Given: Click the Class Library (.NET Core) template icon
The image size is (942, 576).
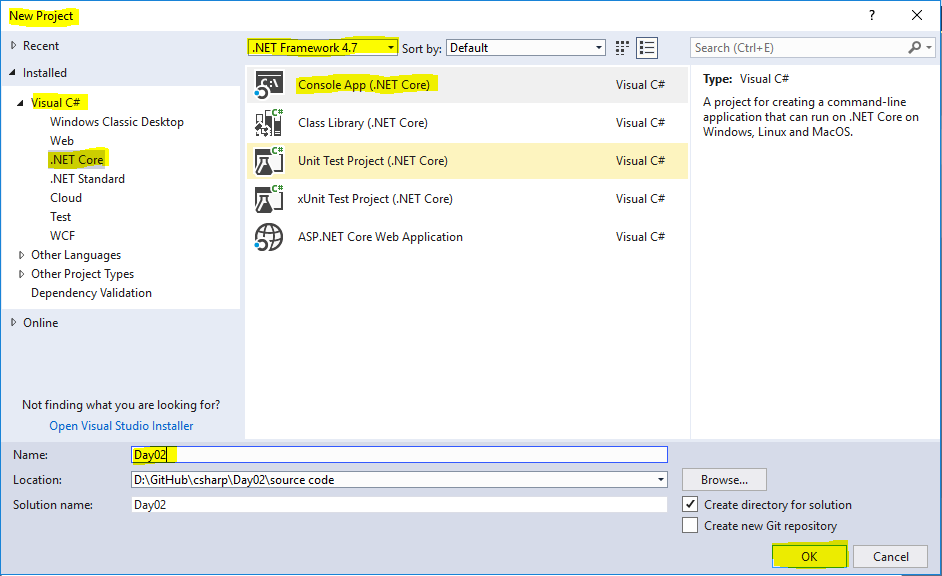Looking at the screenshot, I should pyautogui.click(x=269, y=123).
